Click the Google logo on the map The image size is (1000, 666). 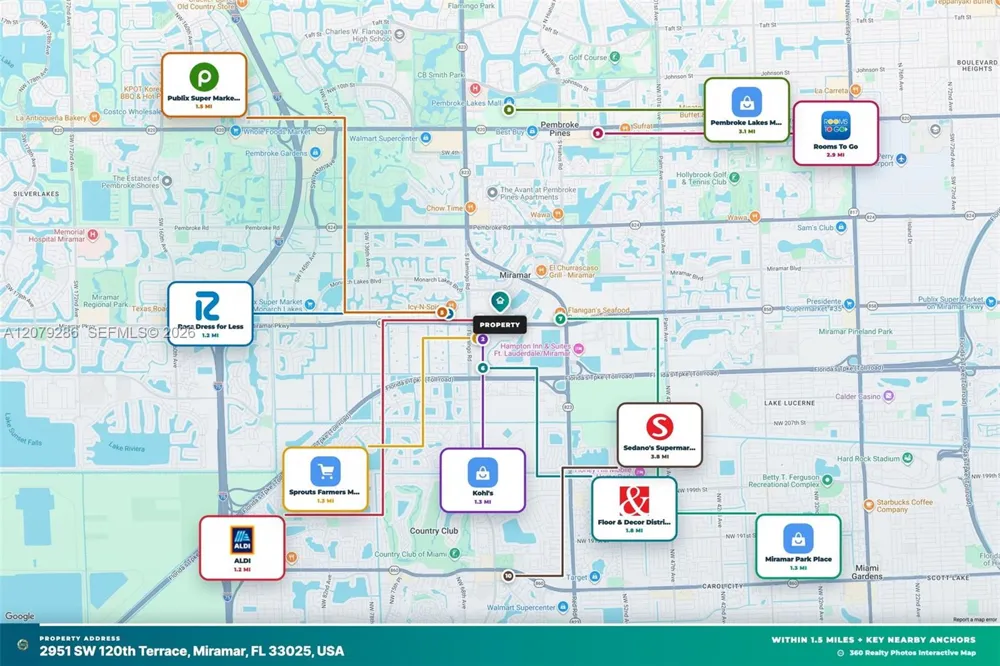tap(20, 616)
